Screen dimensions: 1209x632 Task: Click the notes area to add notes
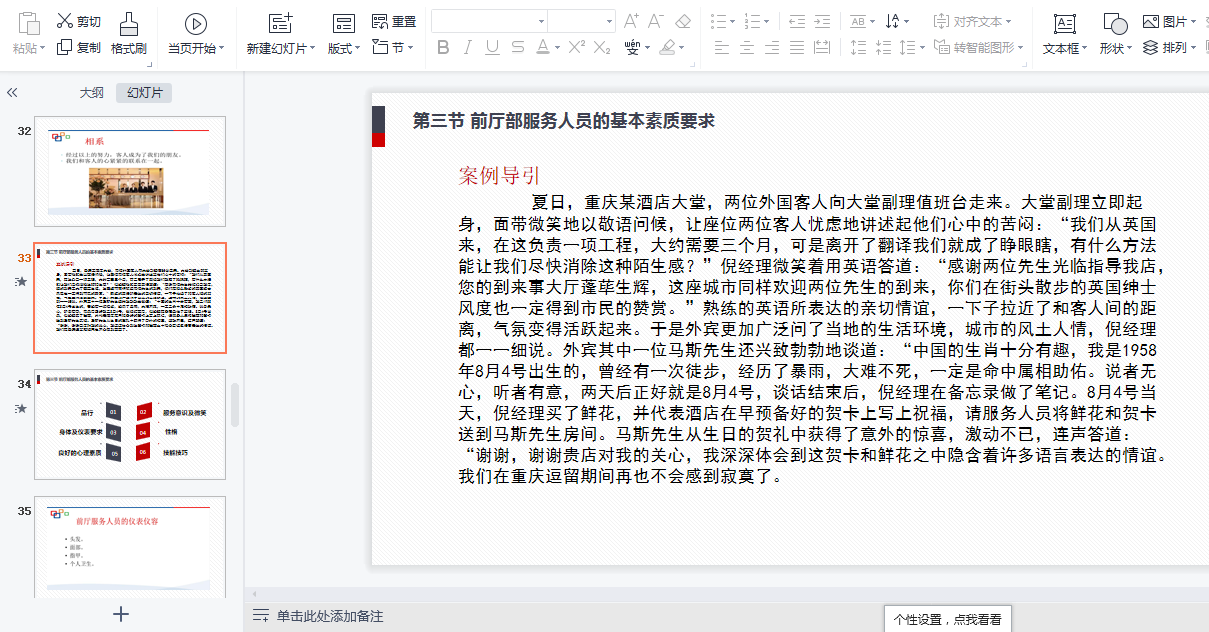coord(330,616)
